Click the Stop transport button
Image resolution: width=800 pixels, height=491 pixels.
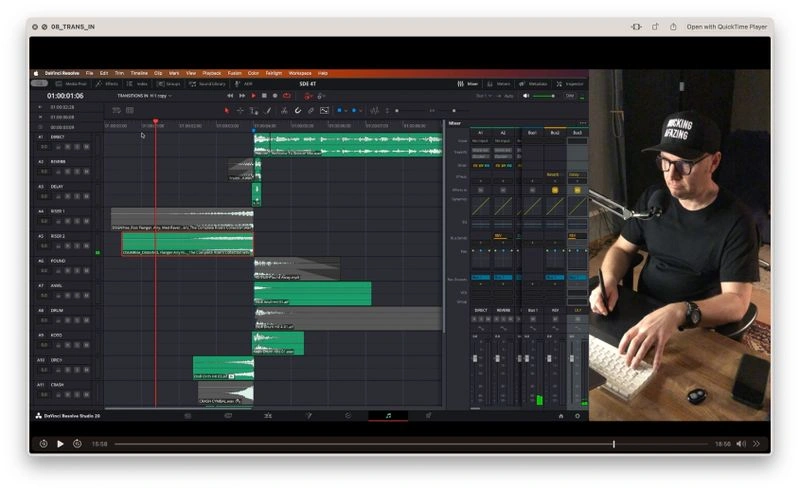coord(264,96)
